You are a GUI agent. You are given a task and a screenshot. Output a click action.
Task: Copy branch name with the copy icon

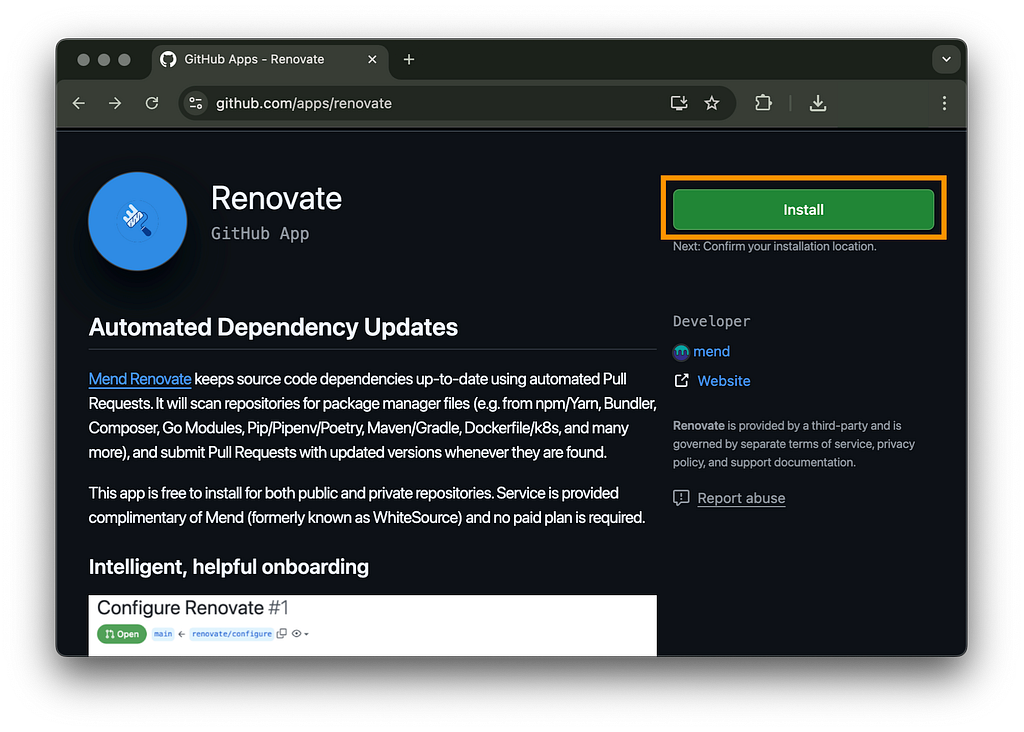[282, 633]
